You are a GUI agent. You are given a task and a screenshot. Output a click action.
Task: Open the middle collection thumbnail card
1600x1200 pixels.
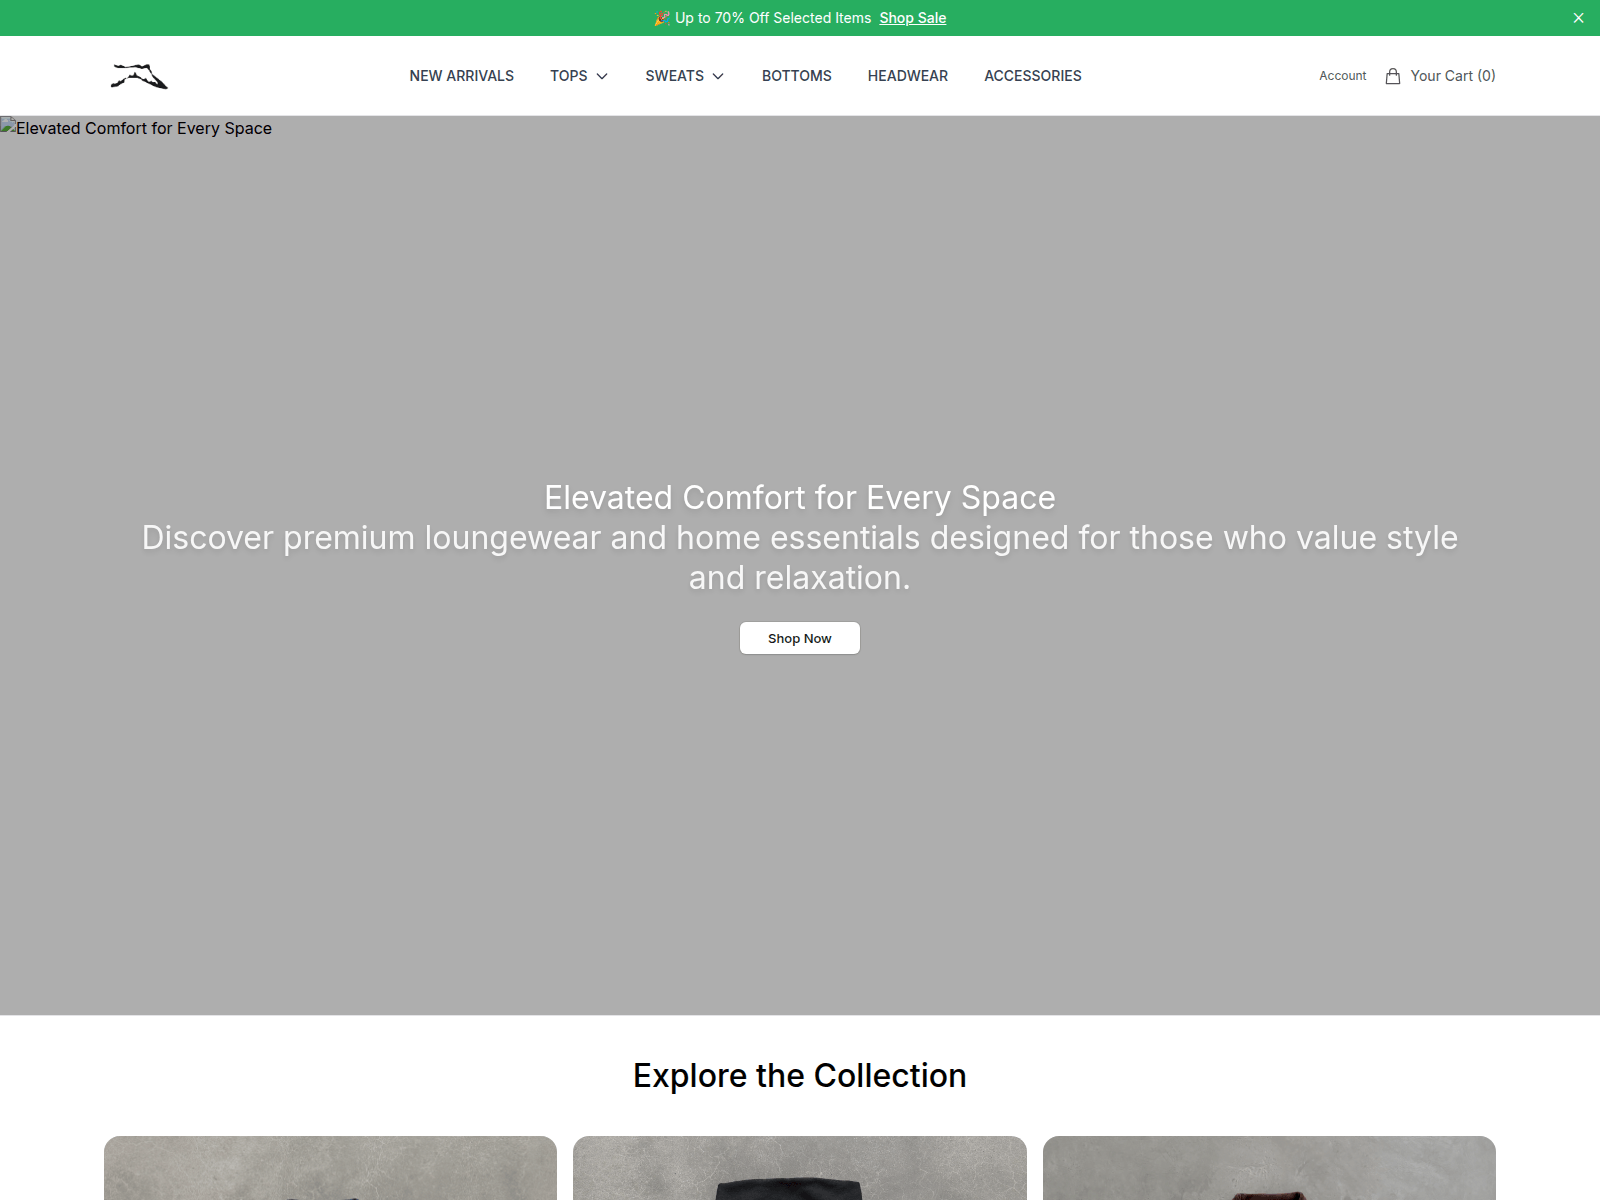800,1168
